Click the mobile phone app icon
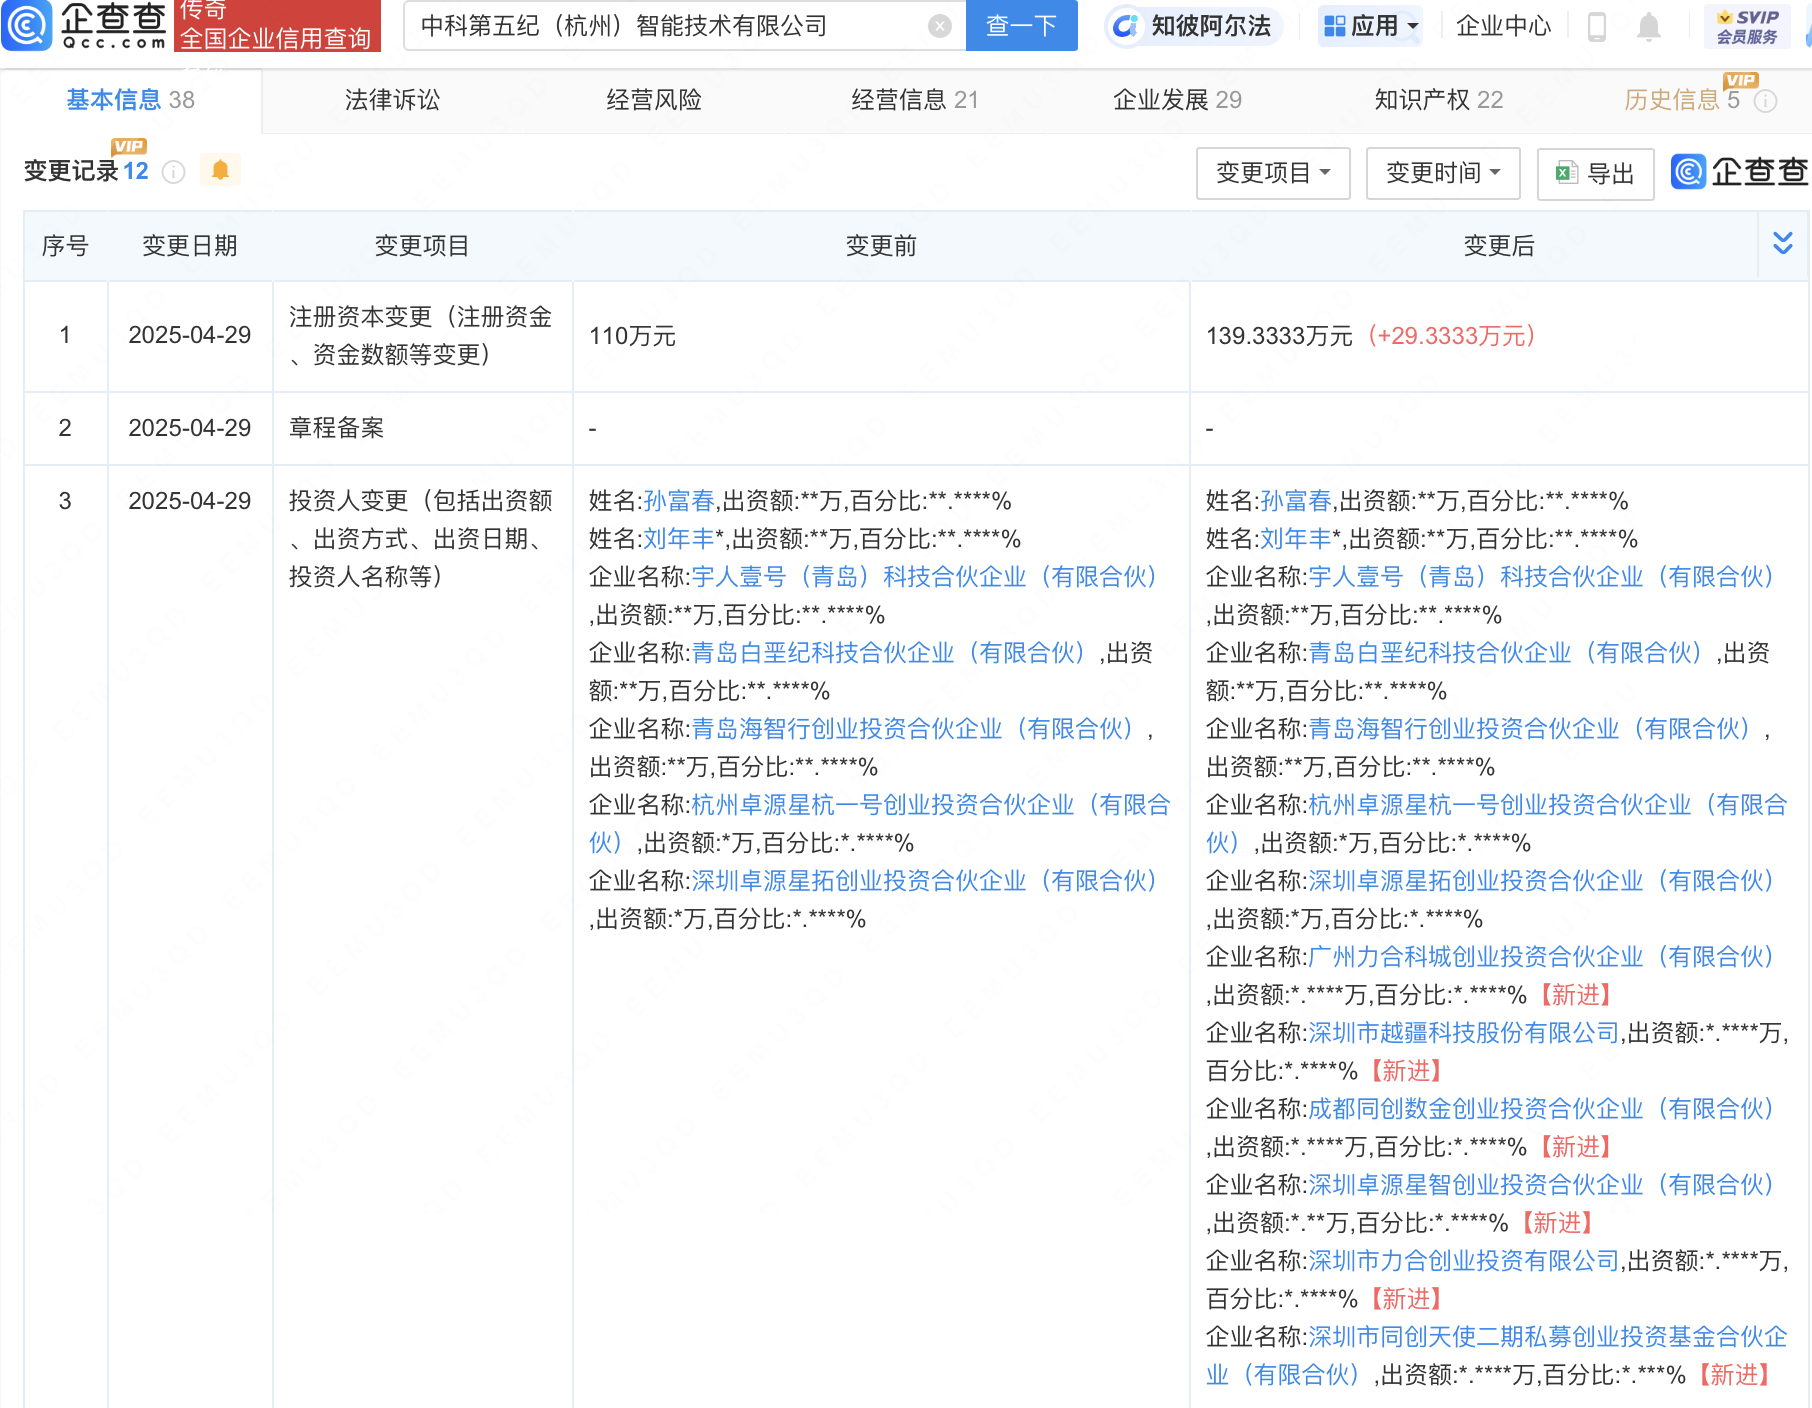Screen dimensions: 1812x1408 coord(1597,27)
